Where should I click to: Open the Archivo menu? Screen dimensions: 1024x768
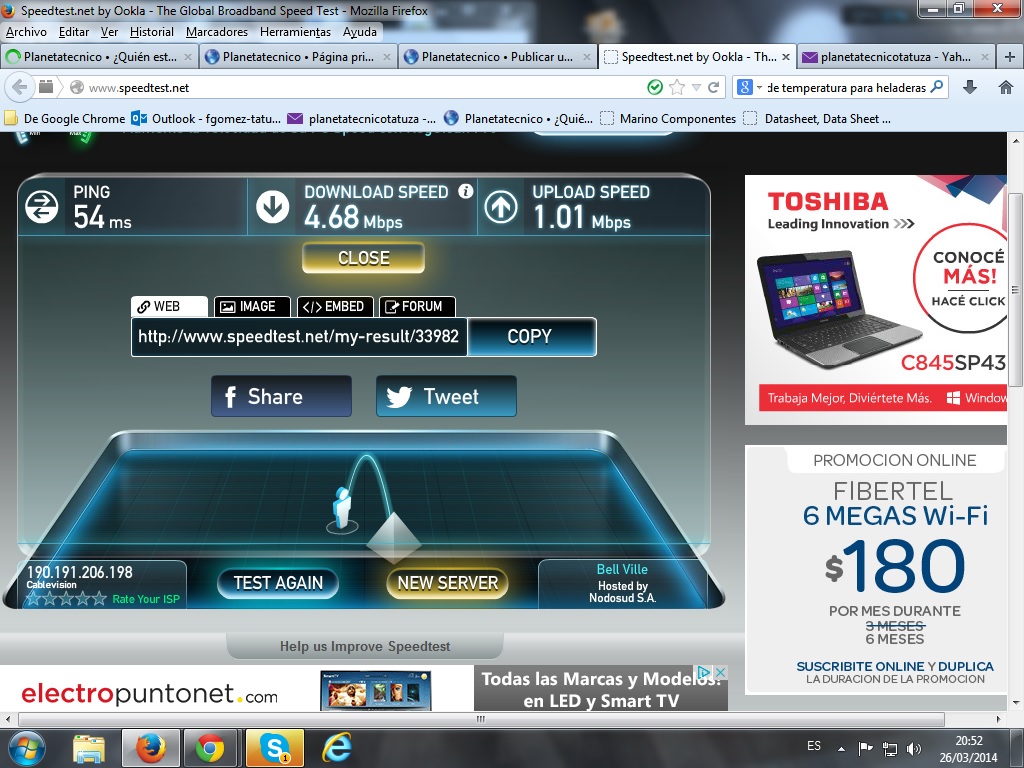coord(26,32)
